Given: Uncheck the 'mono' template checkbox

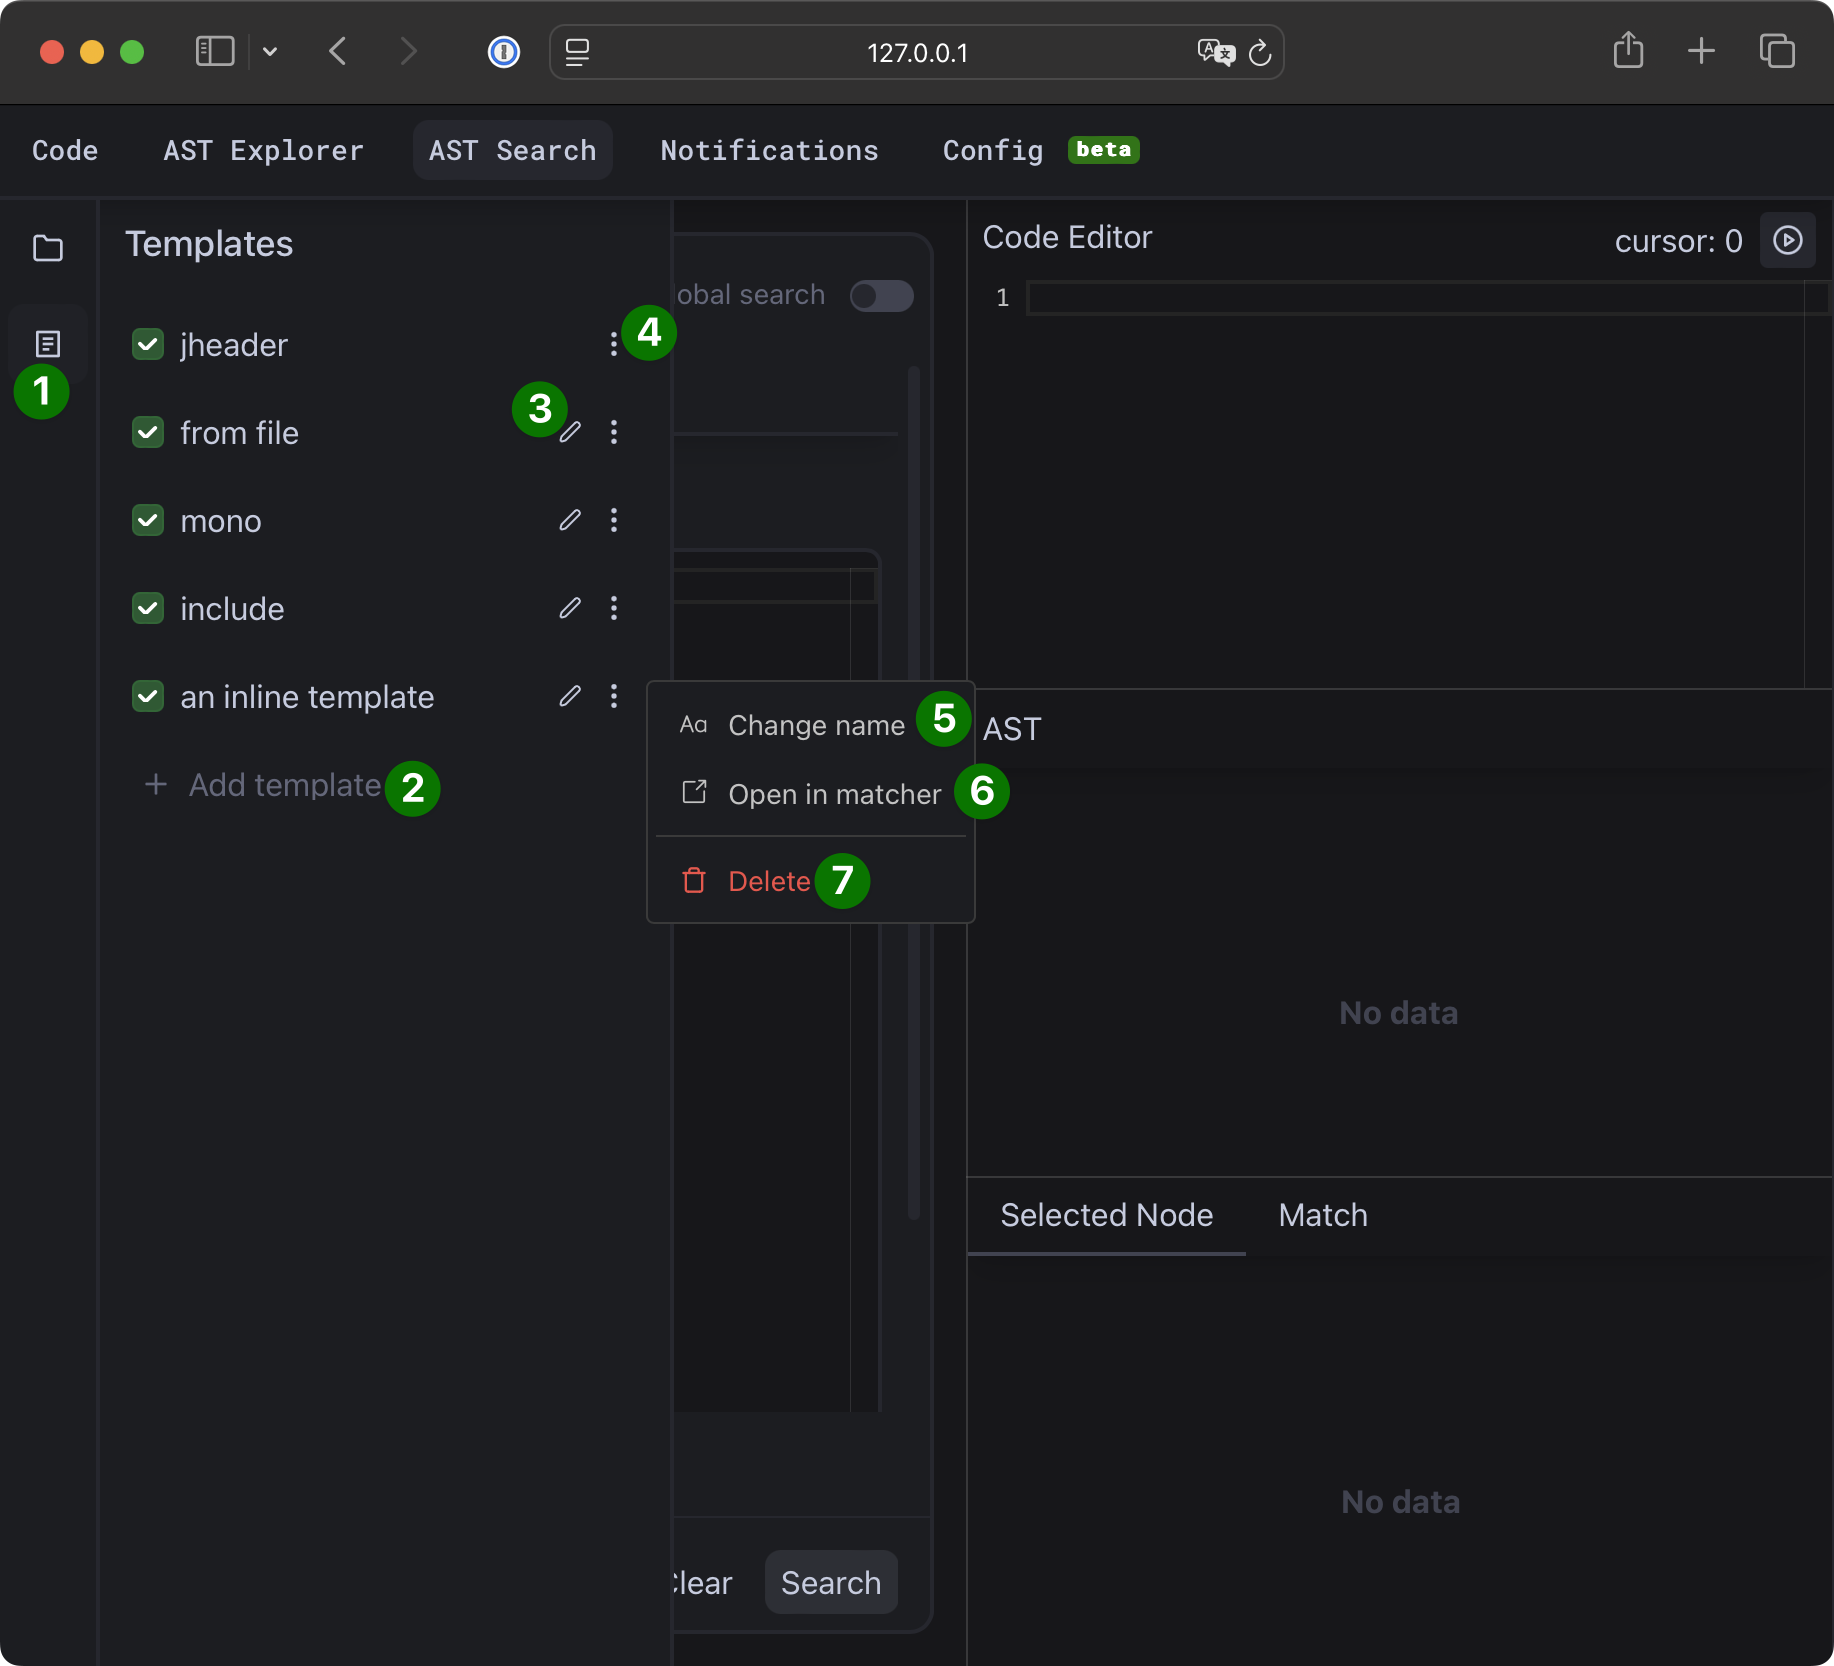Looking at the screenshot, I should [148, 520].
